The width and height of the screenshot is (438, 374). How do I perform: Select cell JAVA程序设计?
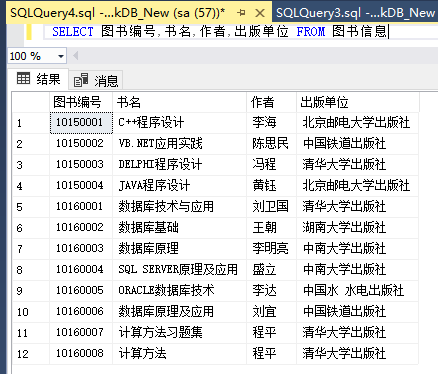coord(180,186)
